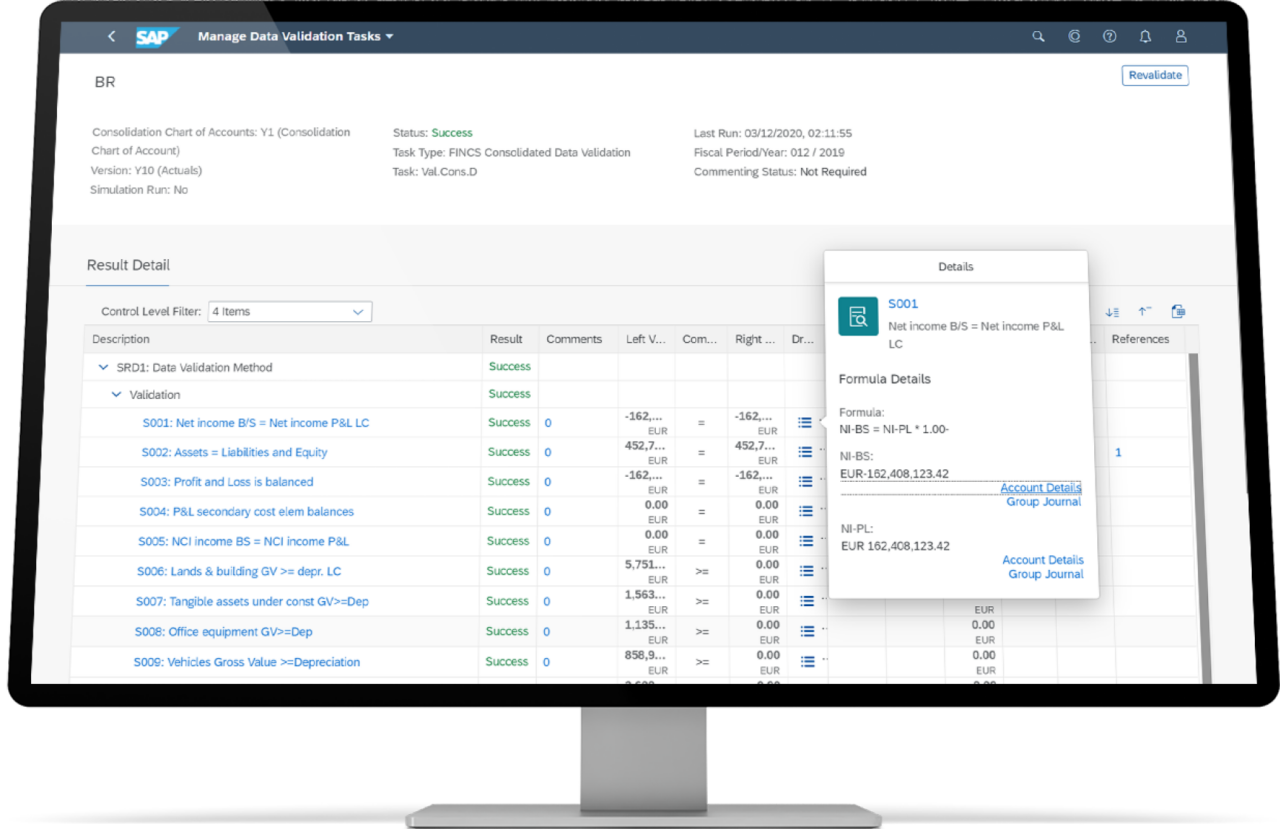Open global search in the shell bar

pos(1037,36)
